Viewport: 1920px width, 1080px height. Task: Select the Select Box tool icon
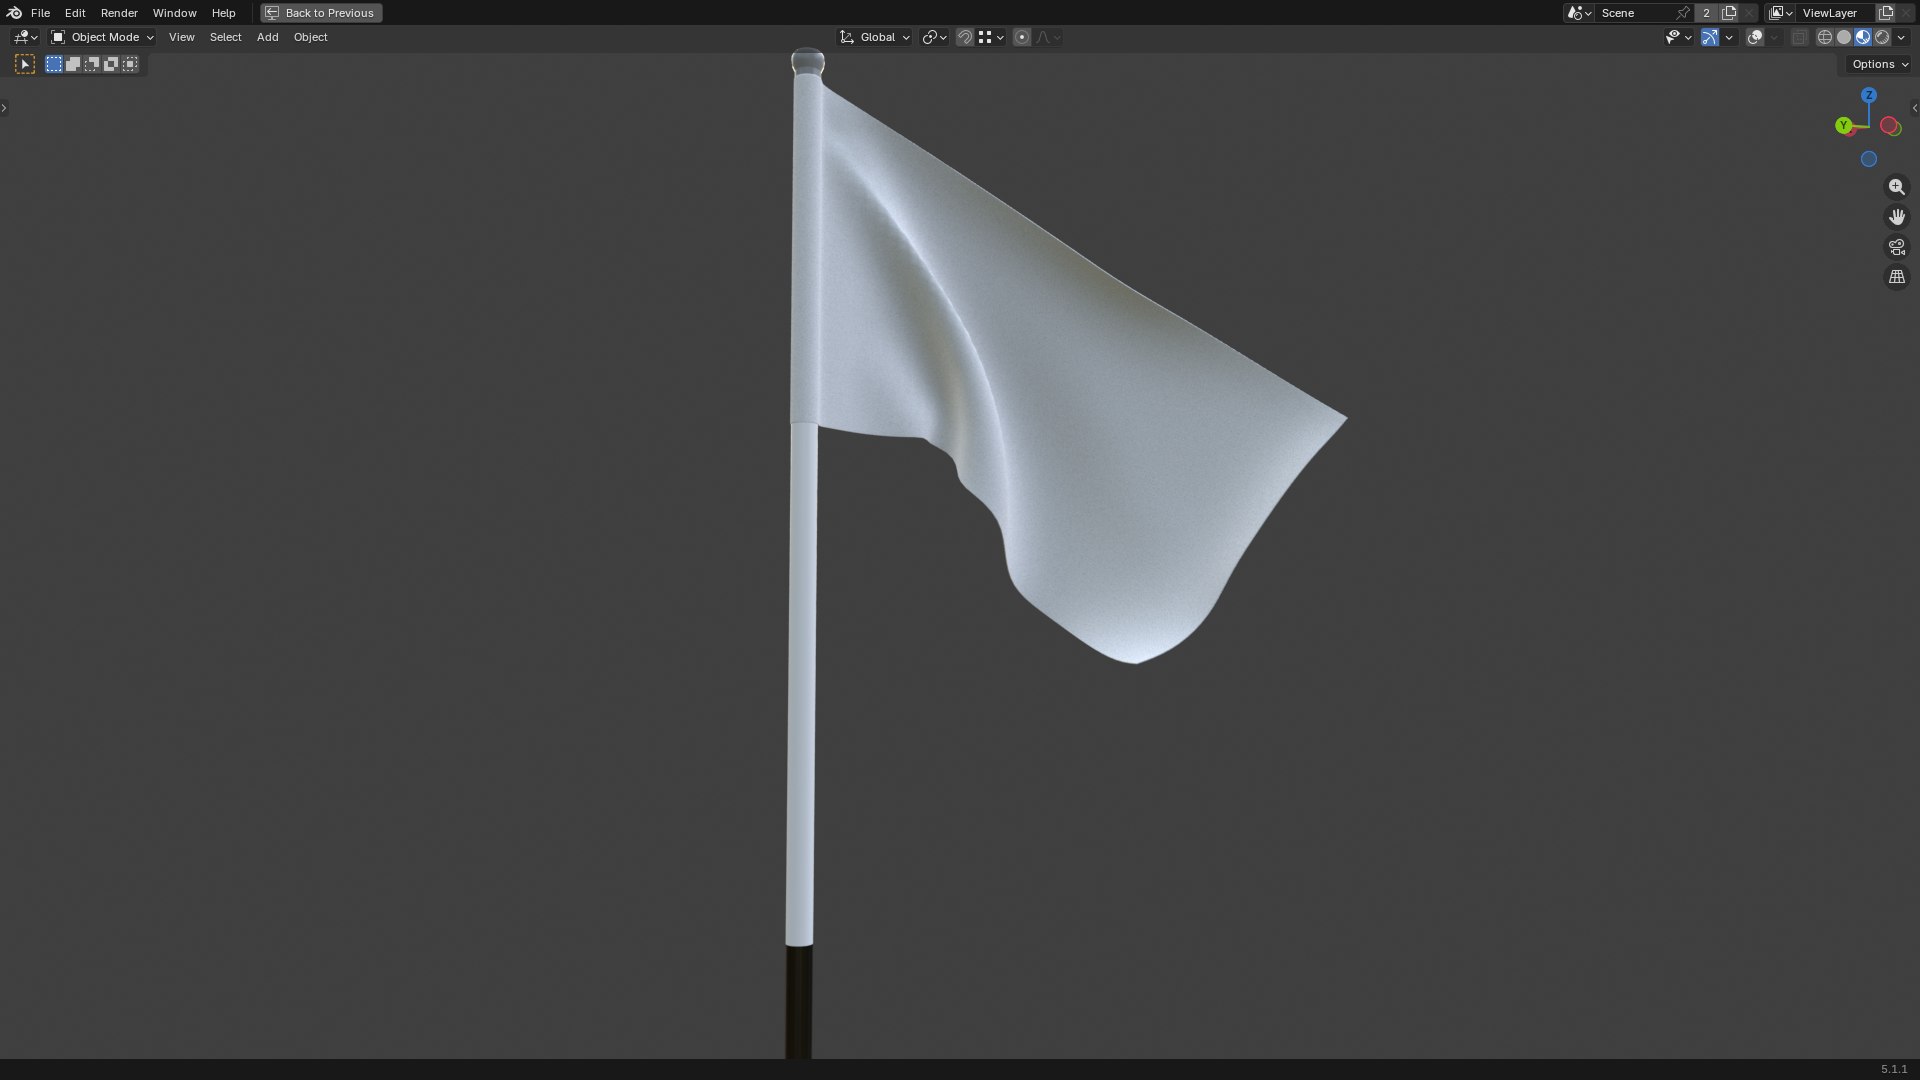tap(25, 64)
